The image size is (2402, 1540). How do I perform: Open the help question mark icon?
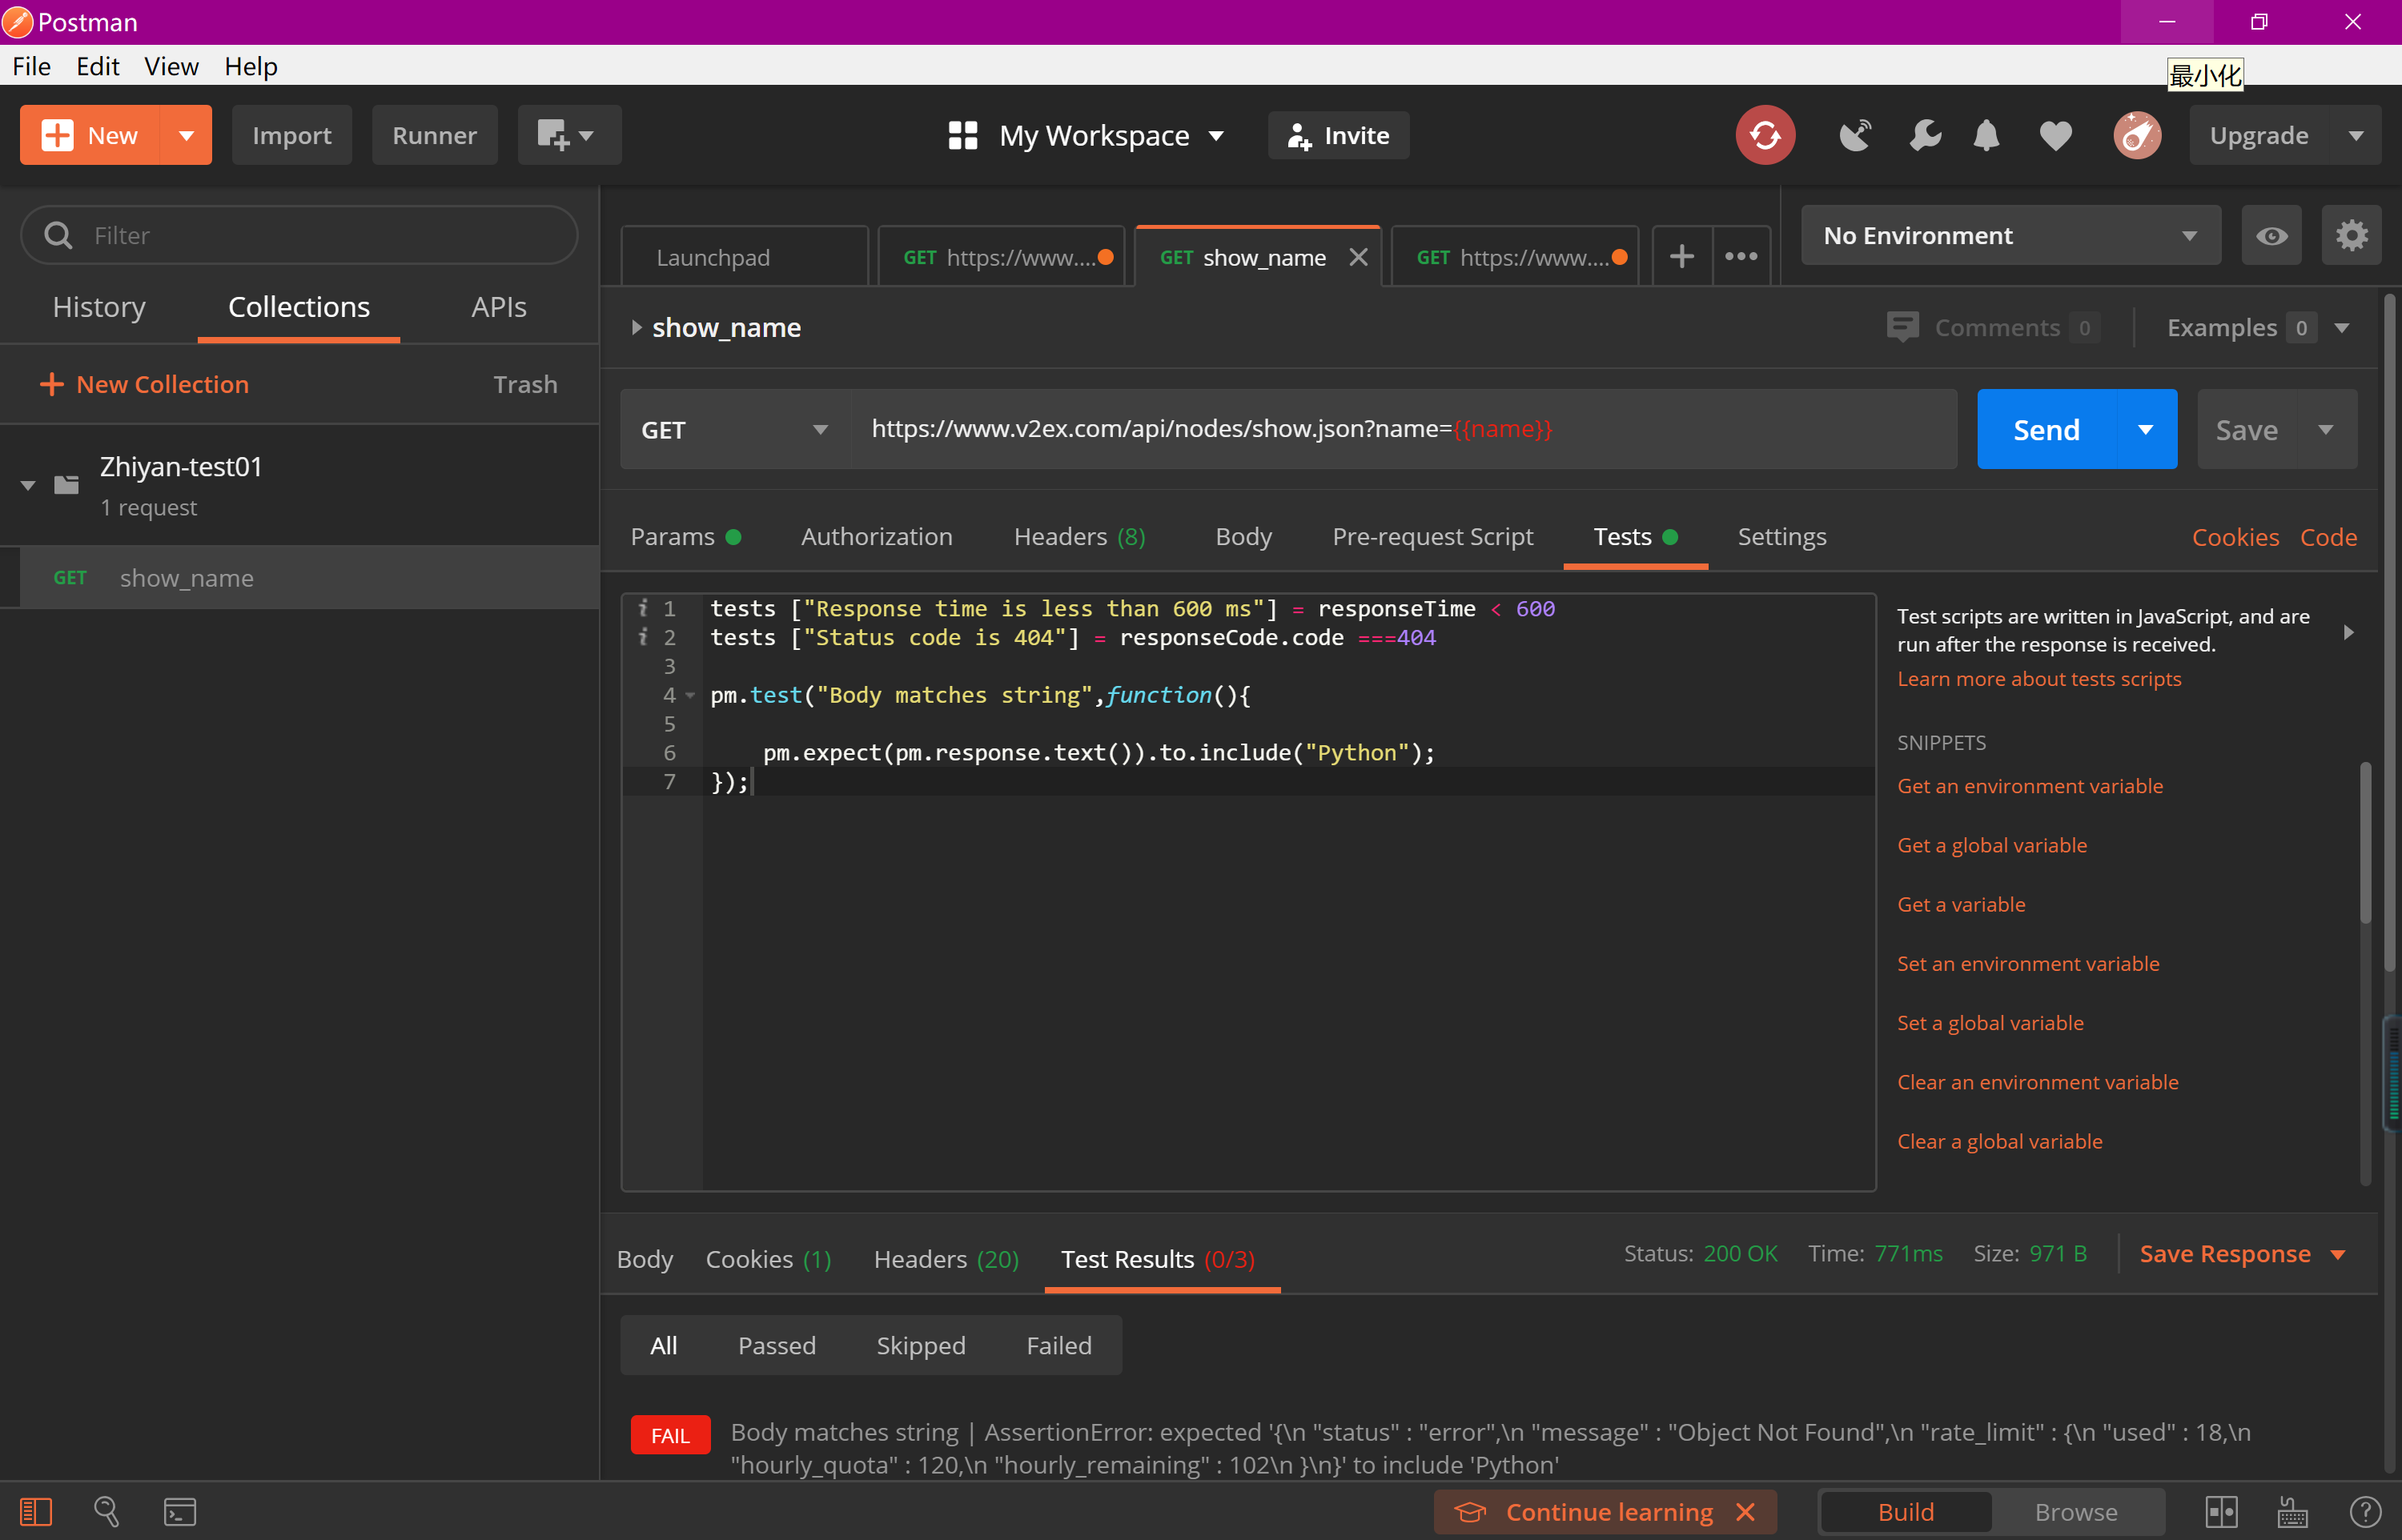[x=2364, y=1512]
